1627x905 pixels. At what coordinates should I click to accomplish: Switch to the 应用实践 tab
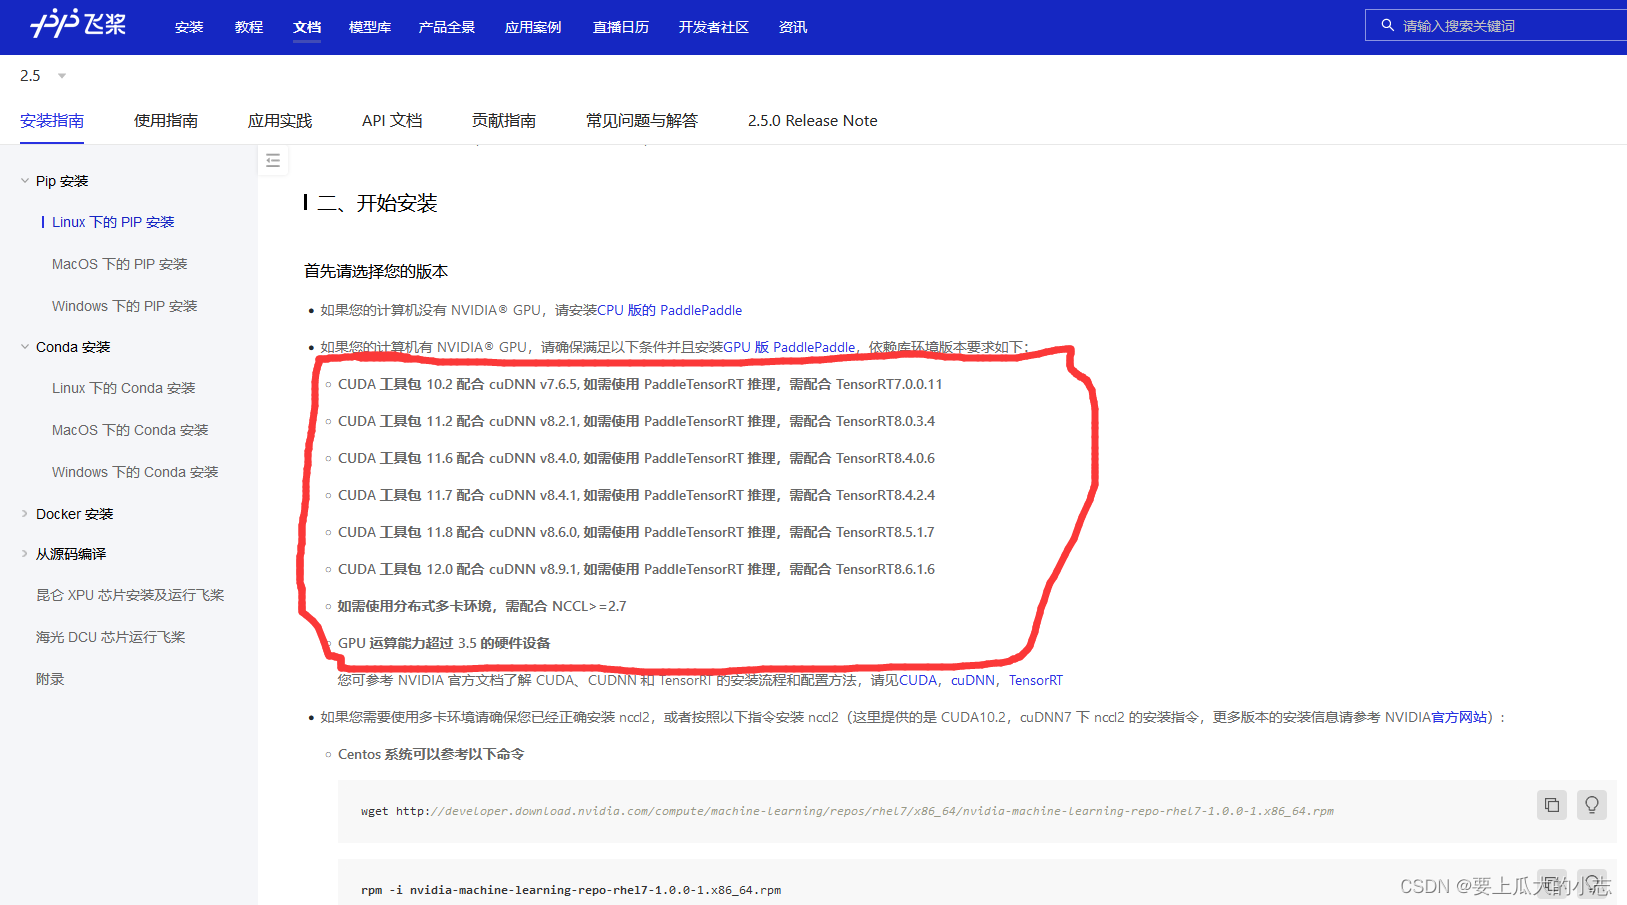pos(280,121)
